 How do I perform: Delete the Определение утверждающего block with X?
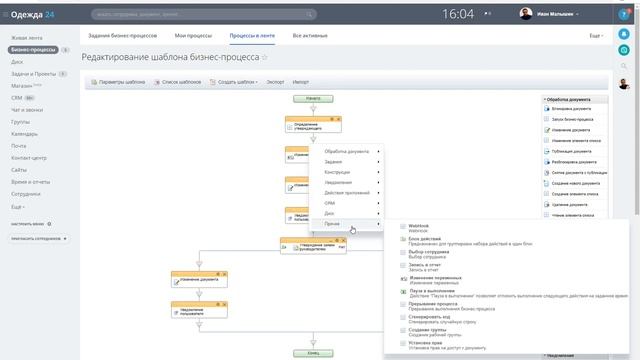click(338, 119)
